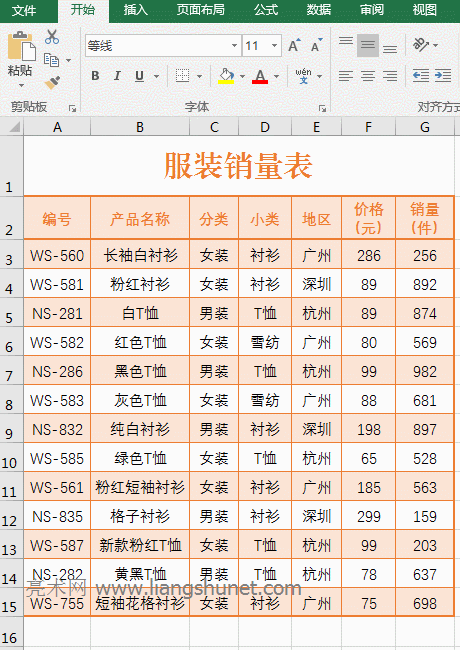Screen dimensions: 460x650
Task: Select the sales cell 982
Action: tap(425, 371)
